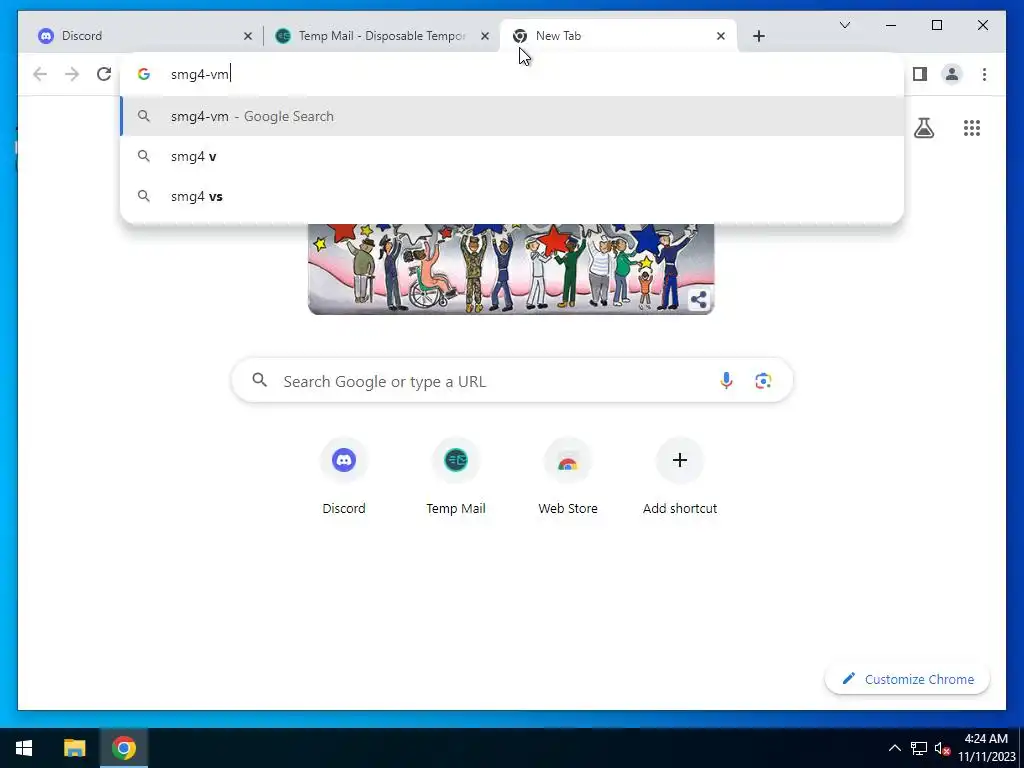Open the muted volume tray icon
The height and width of the screenshot is (768, 1024).
pos(942,748)
